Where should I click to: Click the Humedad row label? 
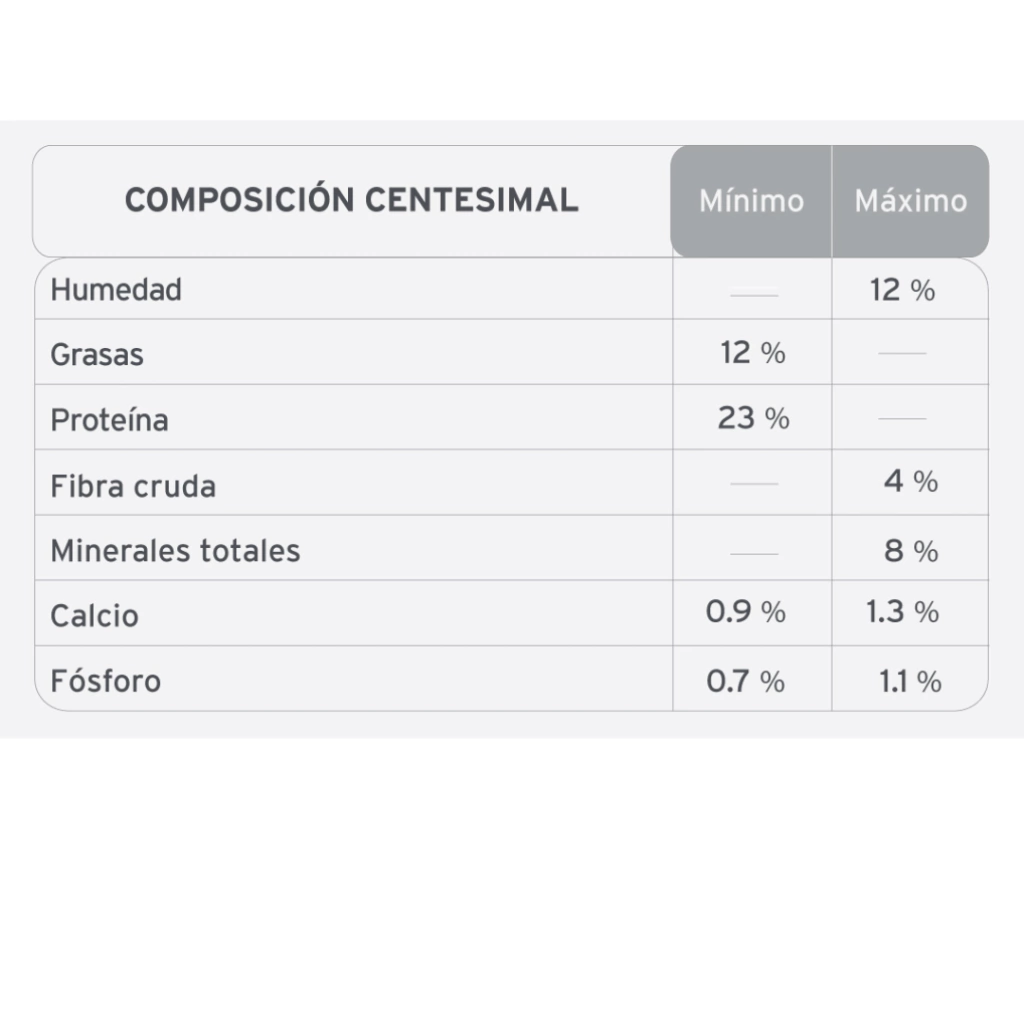(x=116, y=290)
